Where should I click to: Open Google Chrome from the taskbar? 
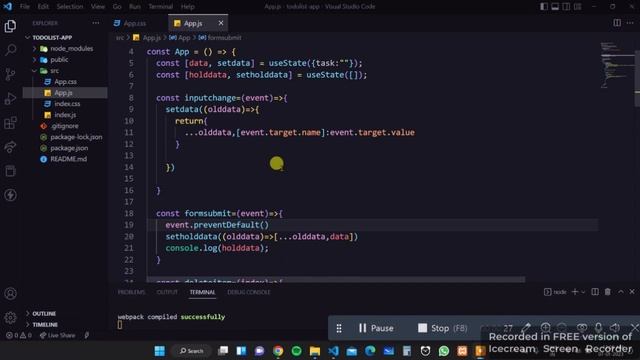(278, 351)
